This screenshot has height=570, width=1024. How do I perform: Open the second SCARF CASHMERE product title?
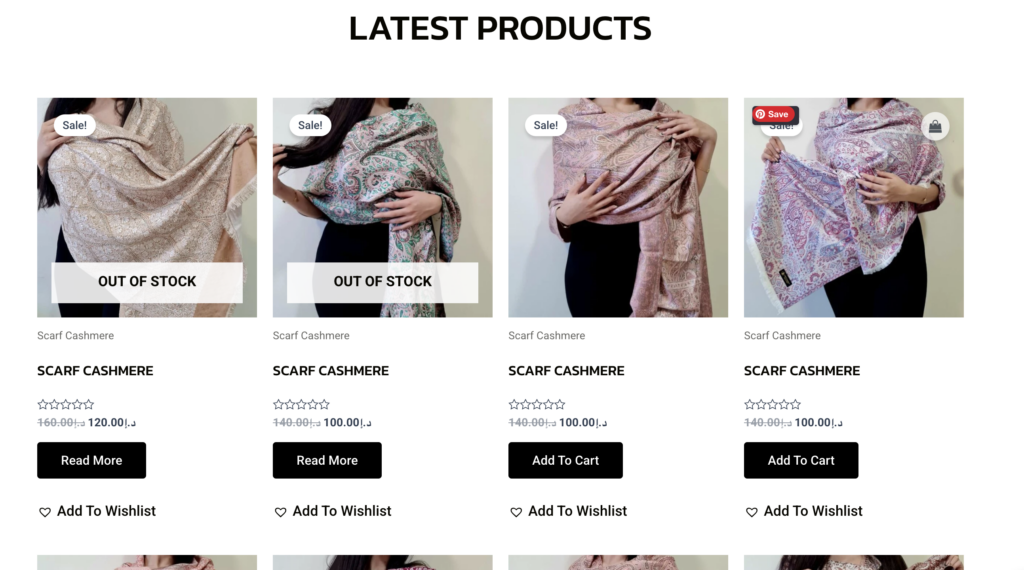click(x=331, y=371)
